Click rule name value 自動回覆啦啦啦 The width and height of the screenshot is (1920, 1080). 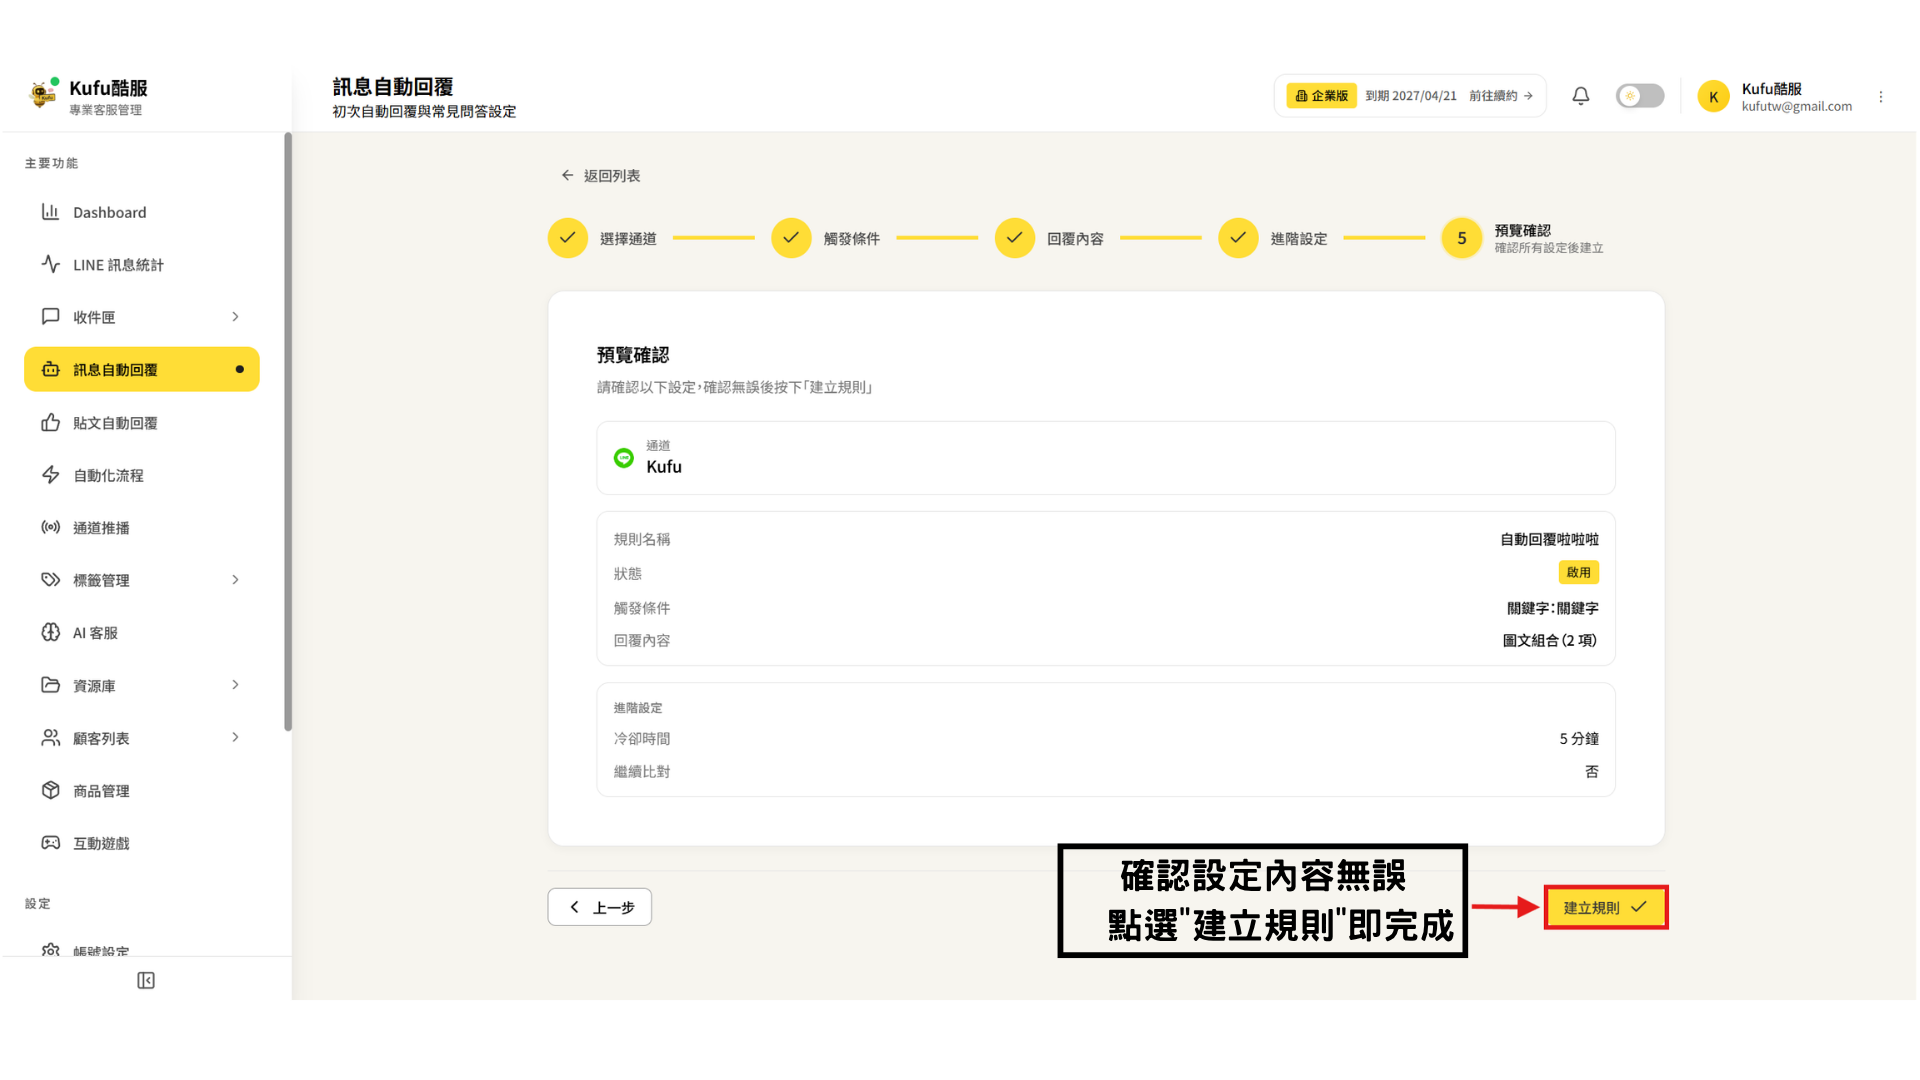tap(1549, 539)
